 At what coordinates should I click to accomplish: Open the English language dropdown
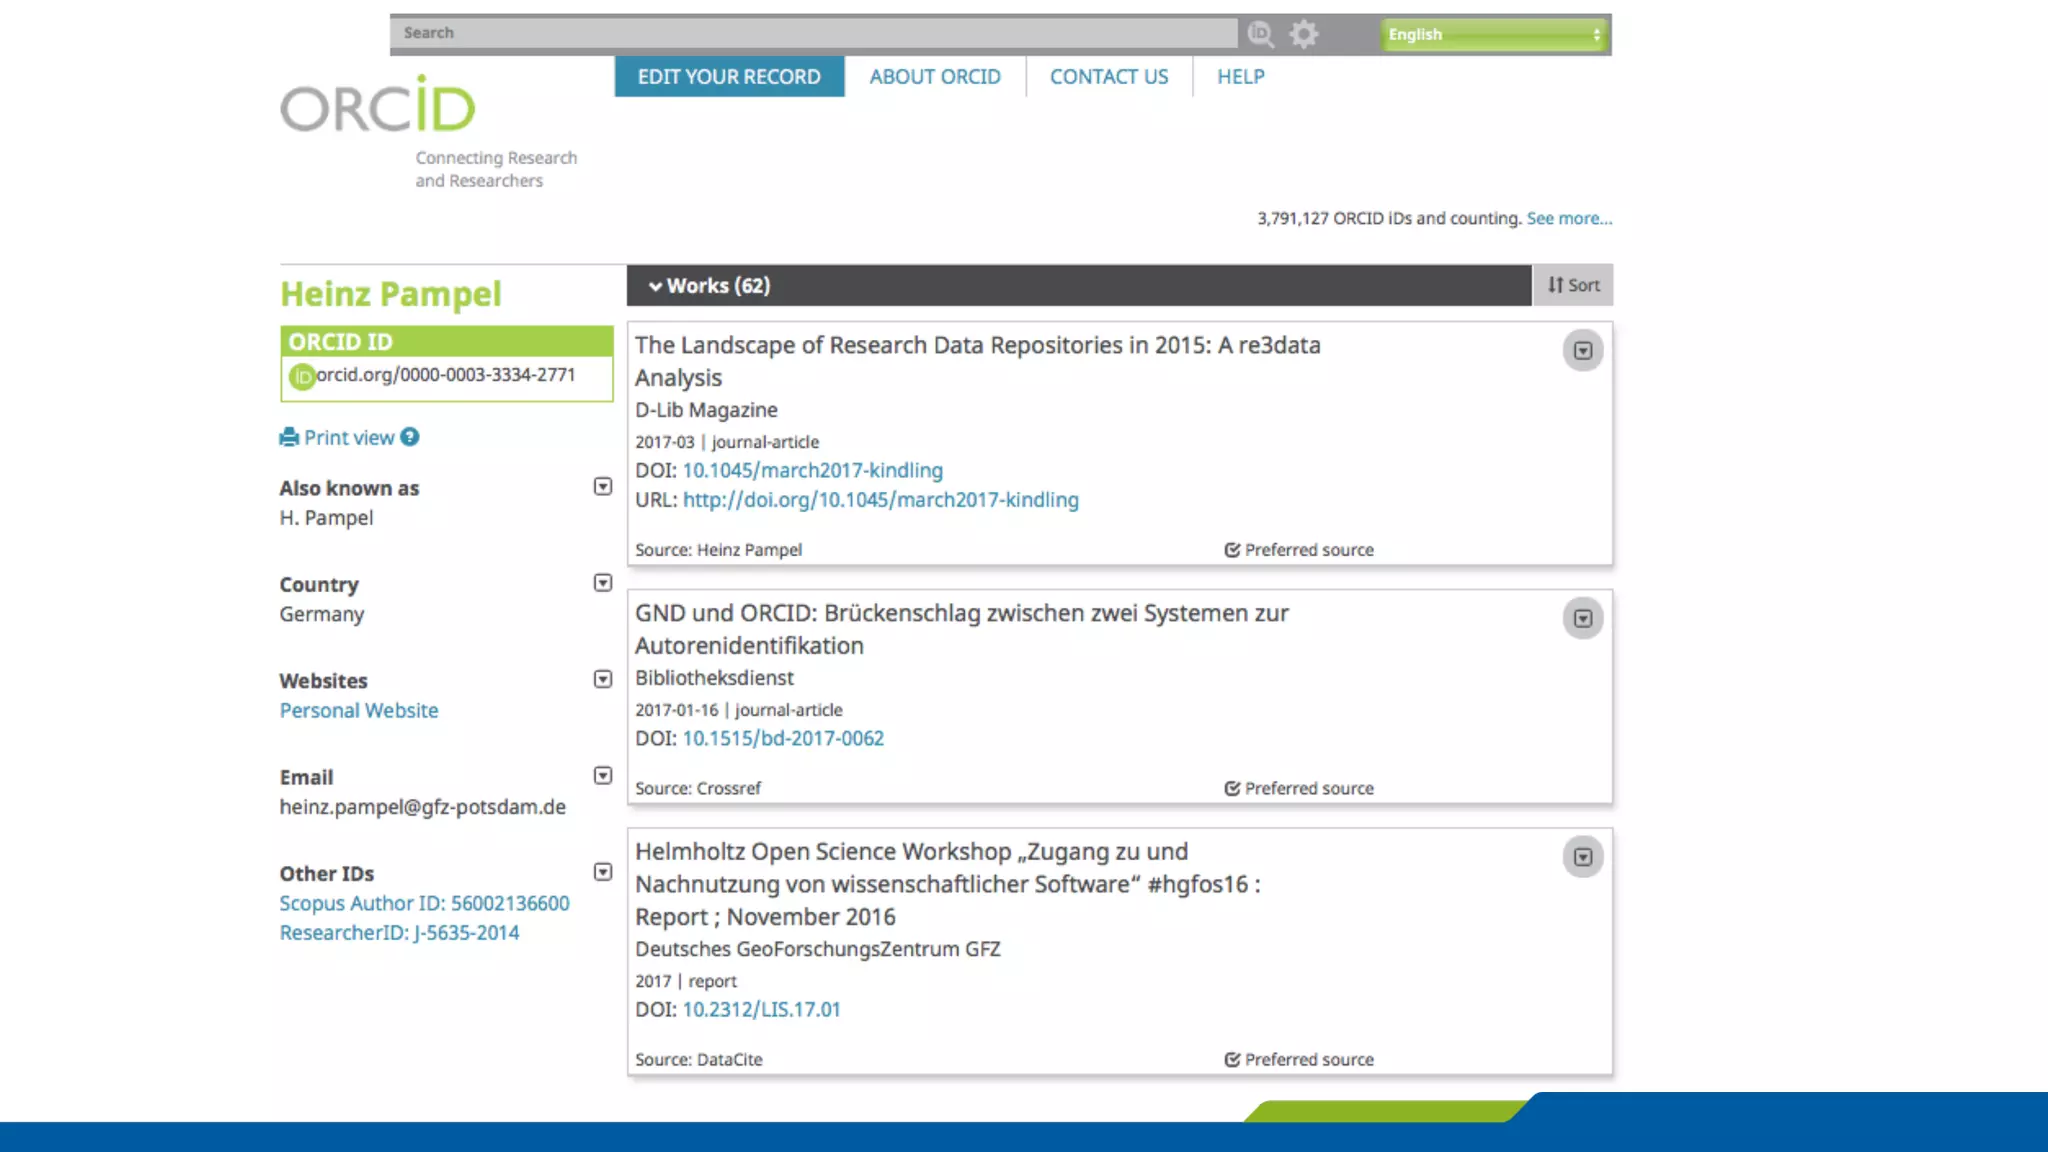1494,34
